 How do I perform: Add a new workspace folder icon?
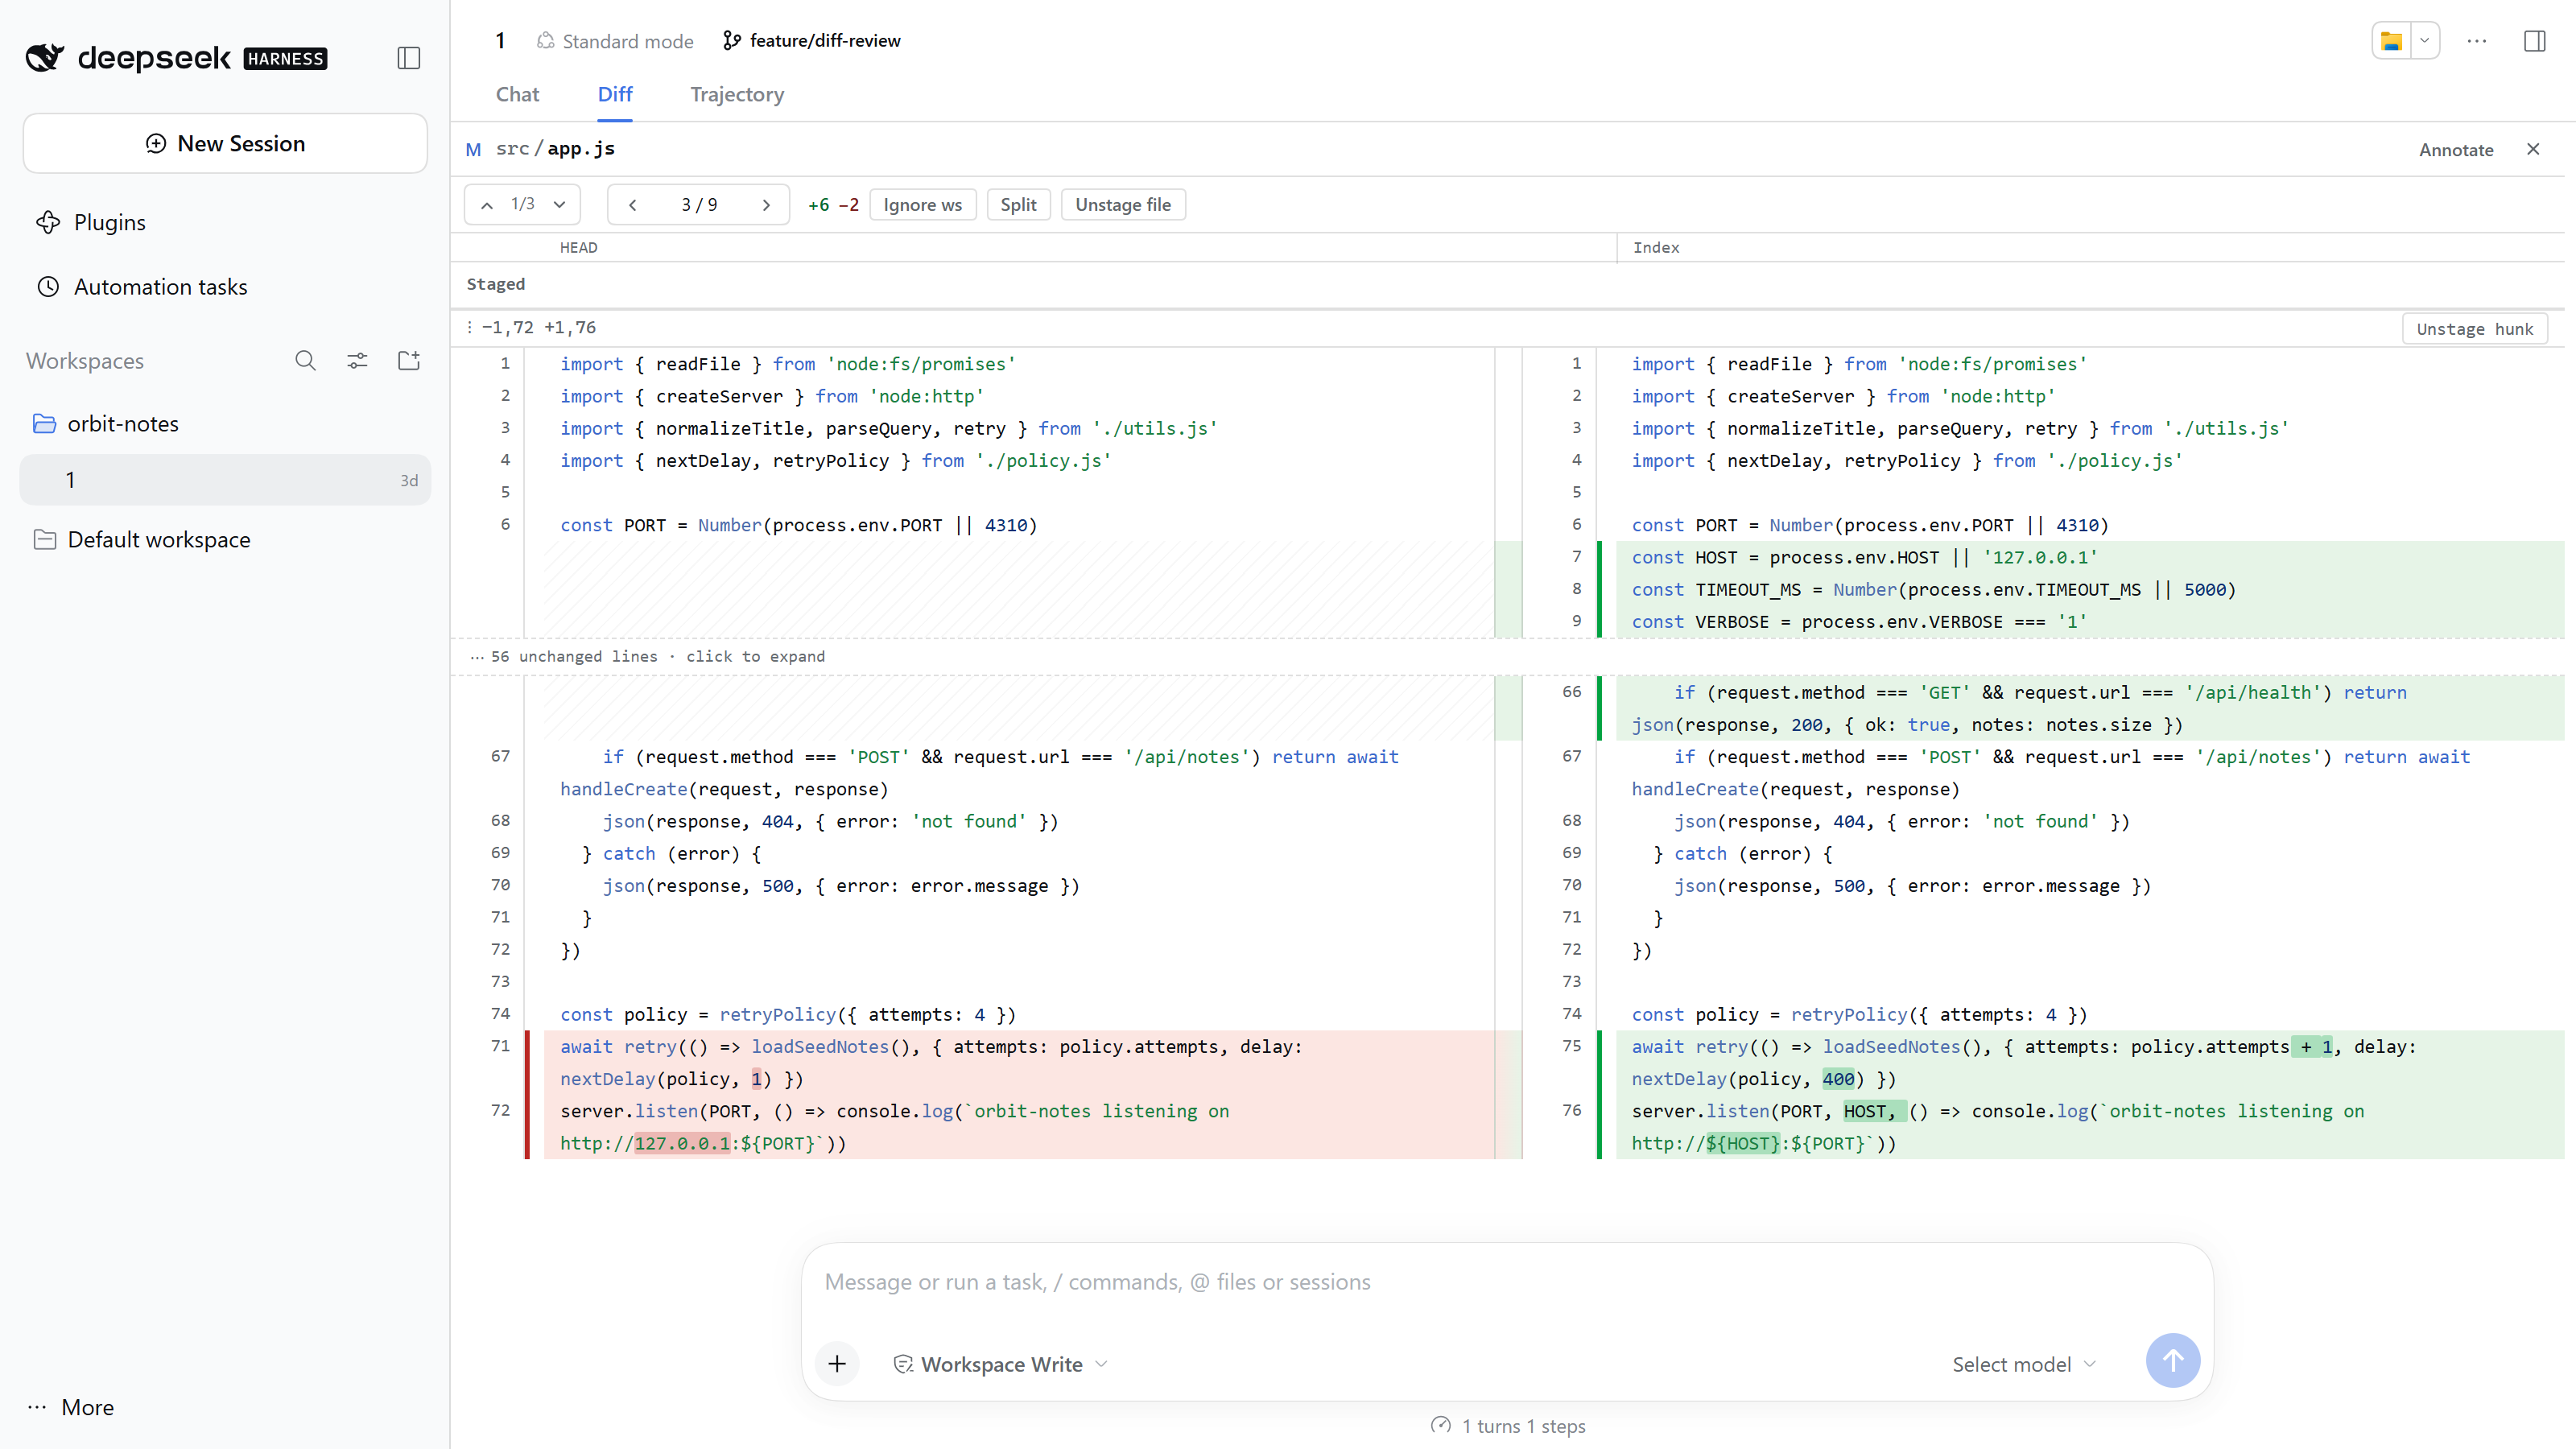409,361
